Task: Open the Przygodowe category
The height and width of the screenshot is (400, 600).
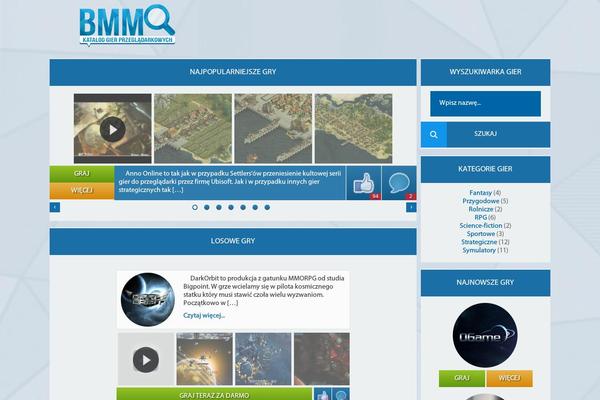Action: [481, 201]
